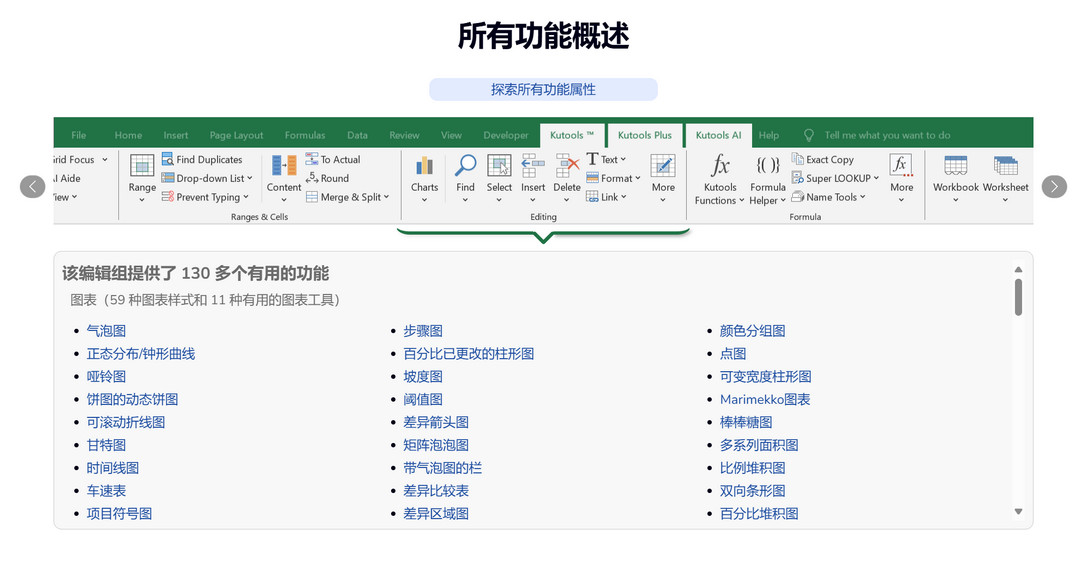1080x583 pixels.
Task: Click the feature list scrollbar thumb
Action: 1018,297
